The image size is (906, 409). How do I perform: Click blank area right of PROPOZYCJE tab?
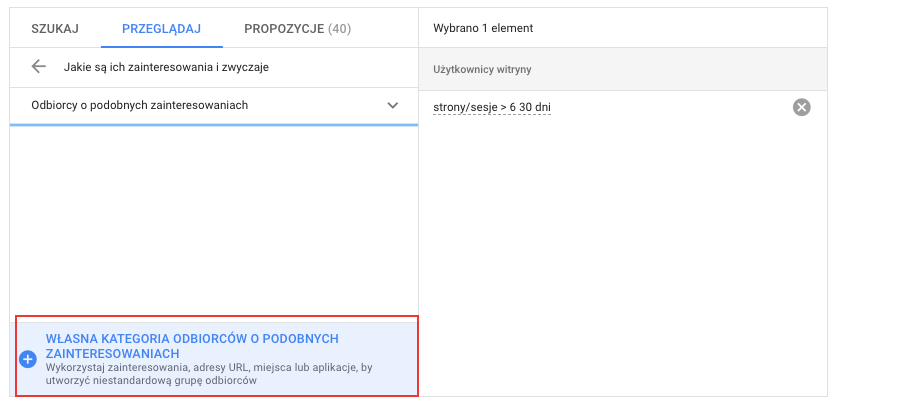[x=390, y=29]
